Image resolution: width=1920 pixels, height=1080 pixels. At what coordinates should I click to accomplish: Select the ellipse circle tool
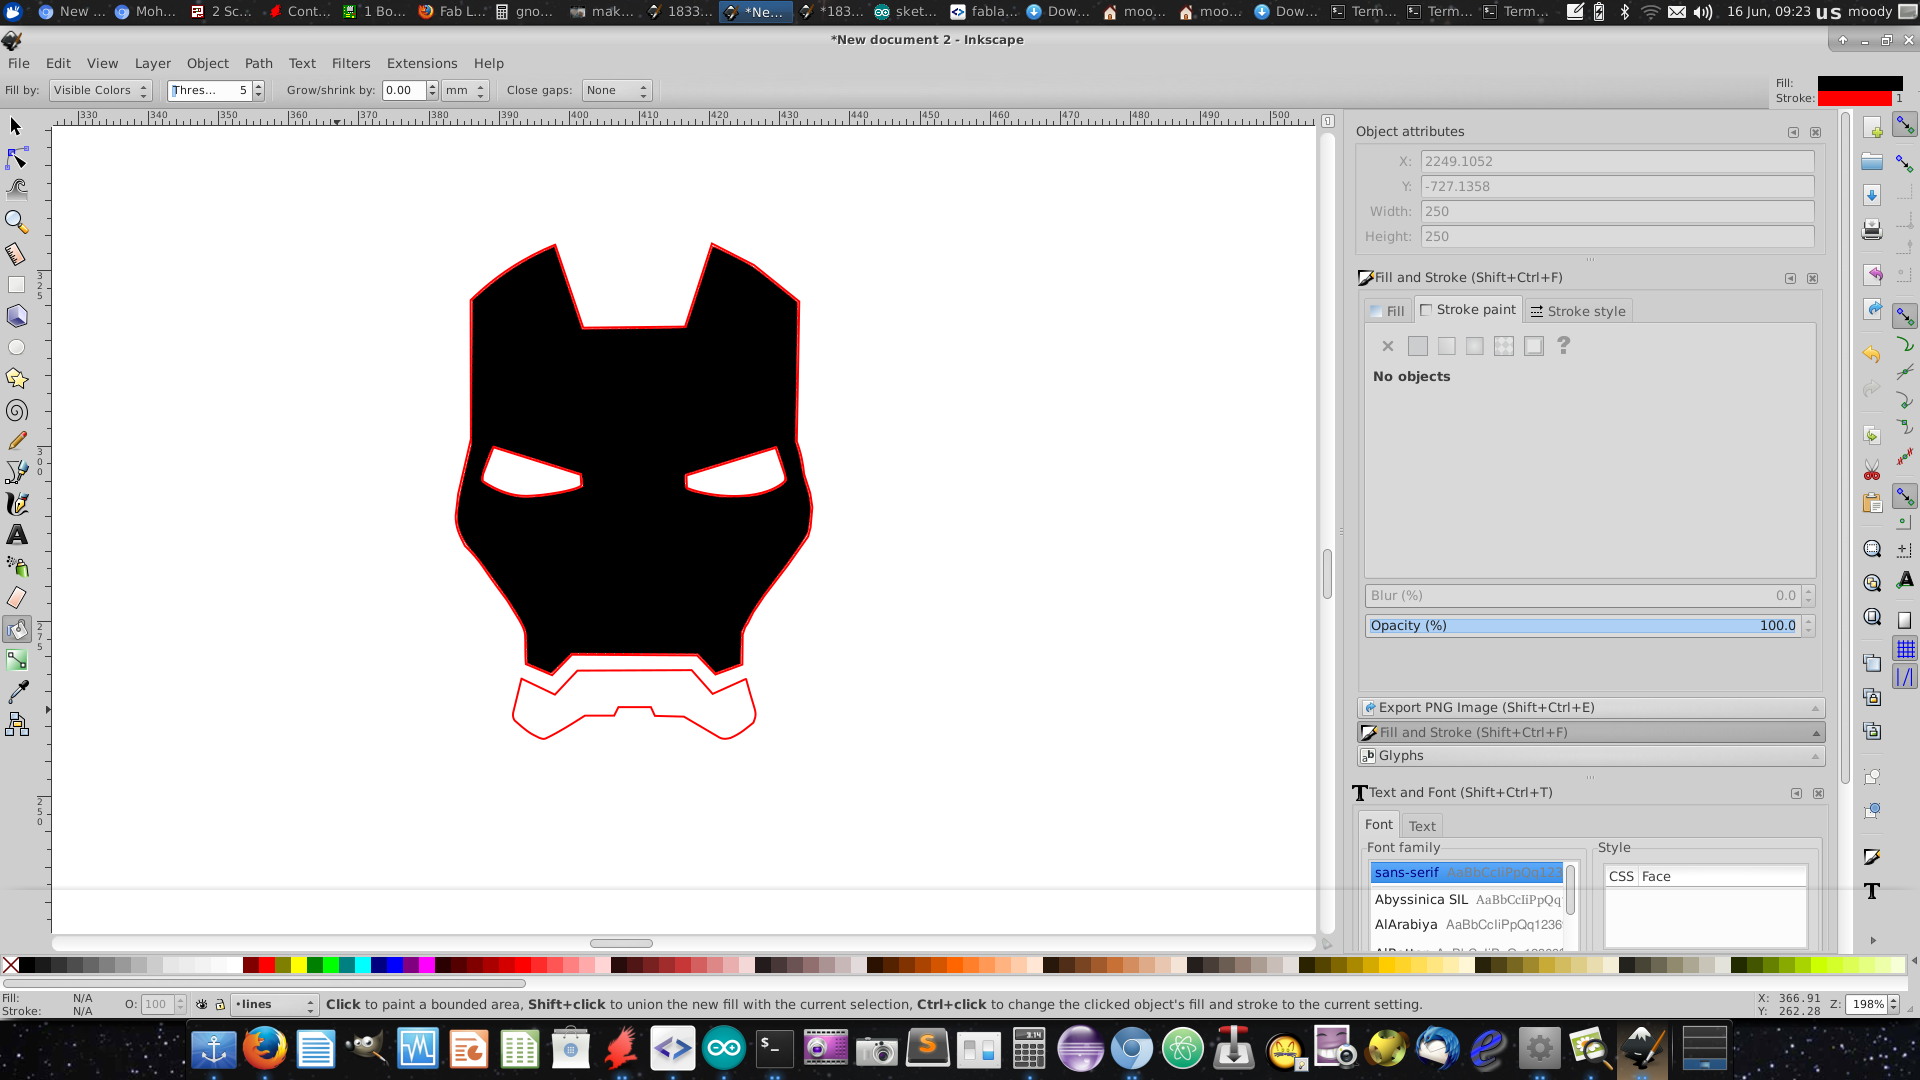click(16, 347)
